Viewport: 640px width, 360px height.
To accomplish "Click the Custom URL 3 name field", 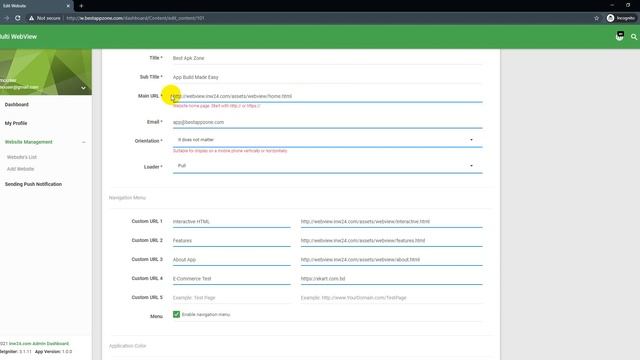I will point(231,260).
